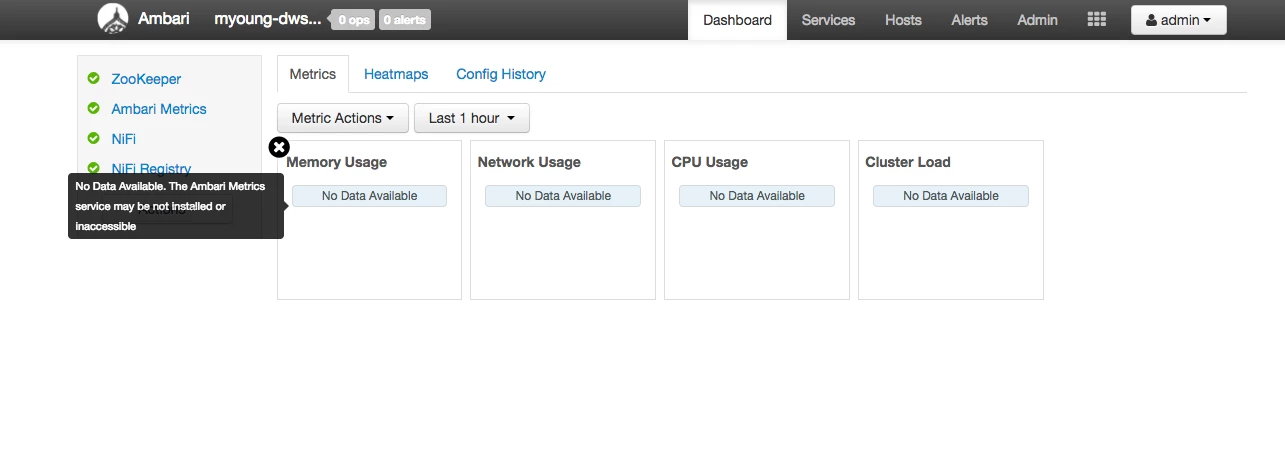This screenshot has width=1285, height=465.
Task: Open the ZooKeeper service link
Action: [146, 79]
